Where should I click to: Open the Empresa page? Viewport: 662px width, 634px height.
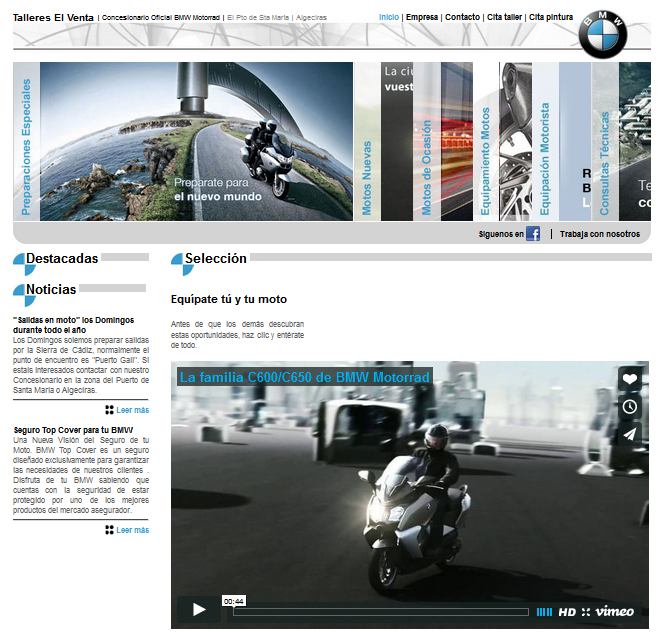pos(422,17)
